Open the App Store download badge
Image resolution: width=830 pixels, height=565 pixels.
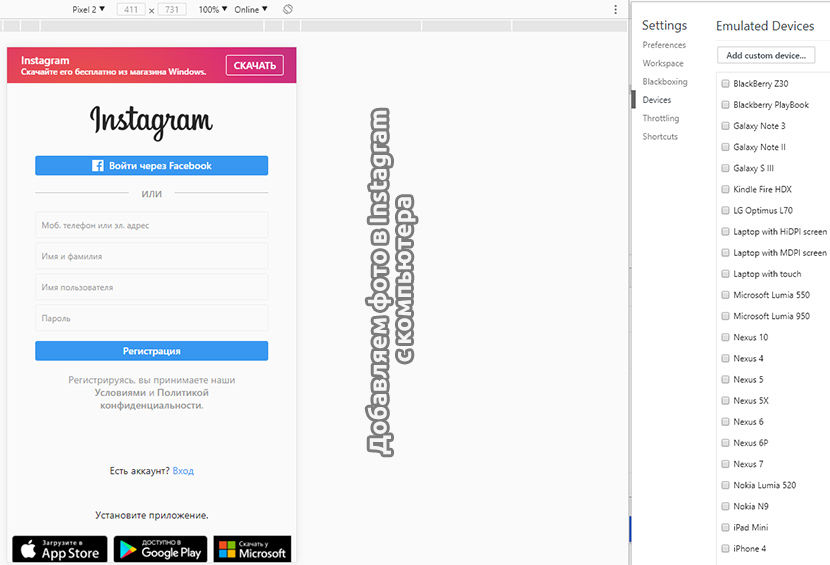(60, 549)
